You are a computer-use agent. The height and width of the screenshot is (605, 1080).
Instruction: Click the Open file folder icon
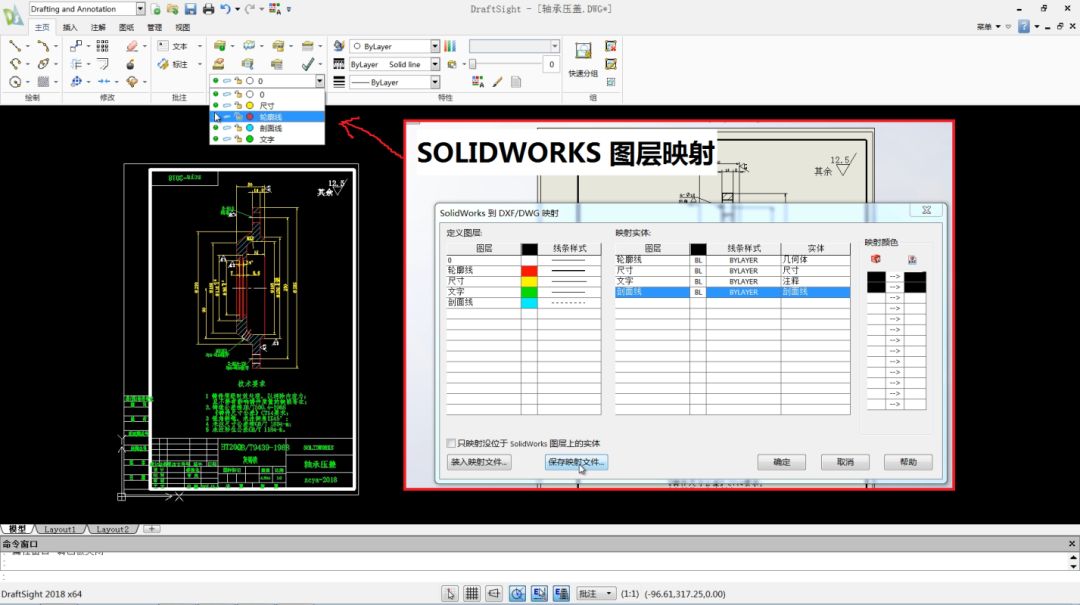[172, 9]
